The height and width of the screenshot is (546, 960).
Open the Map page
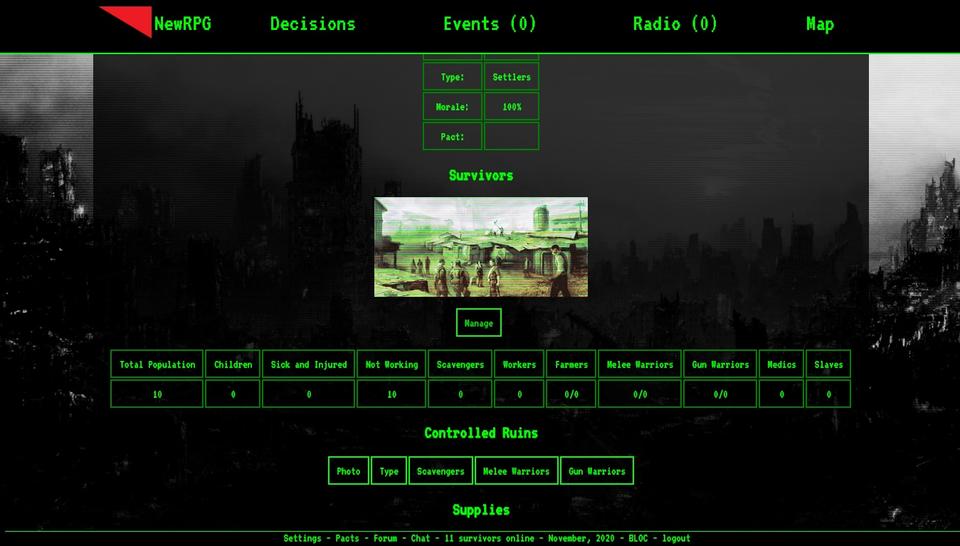click(819, 24)
